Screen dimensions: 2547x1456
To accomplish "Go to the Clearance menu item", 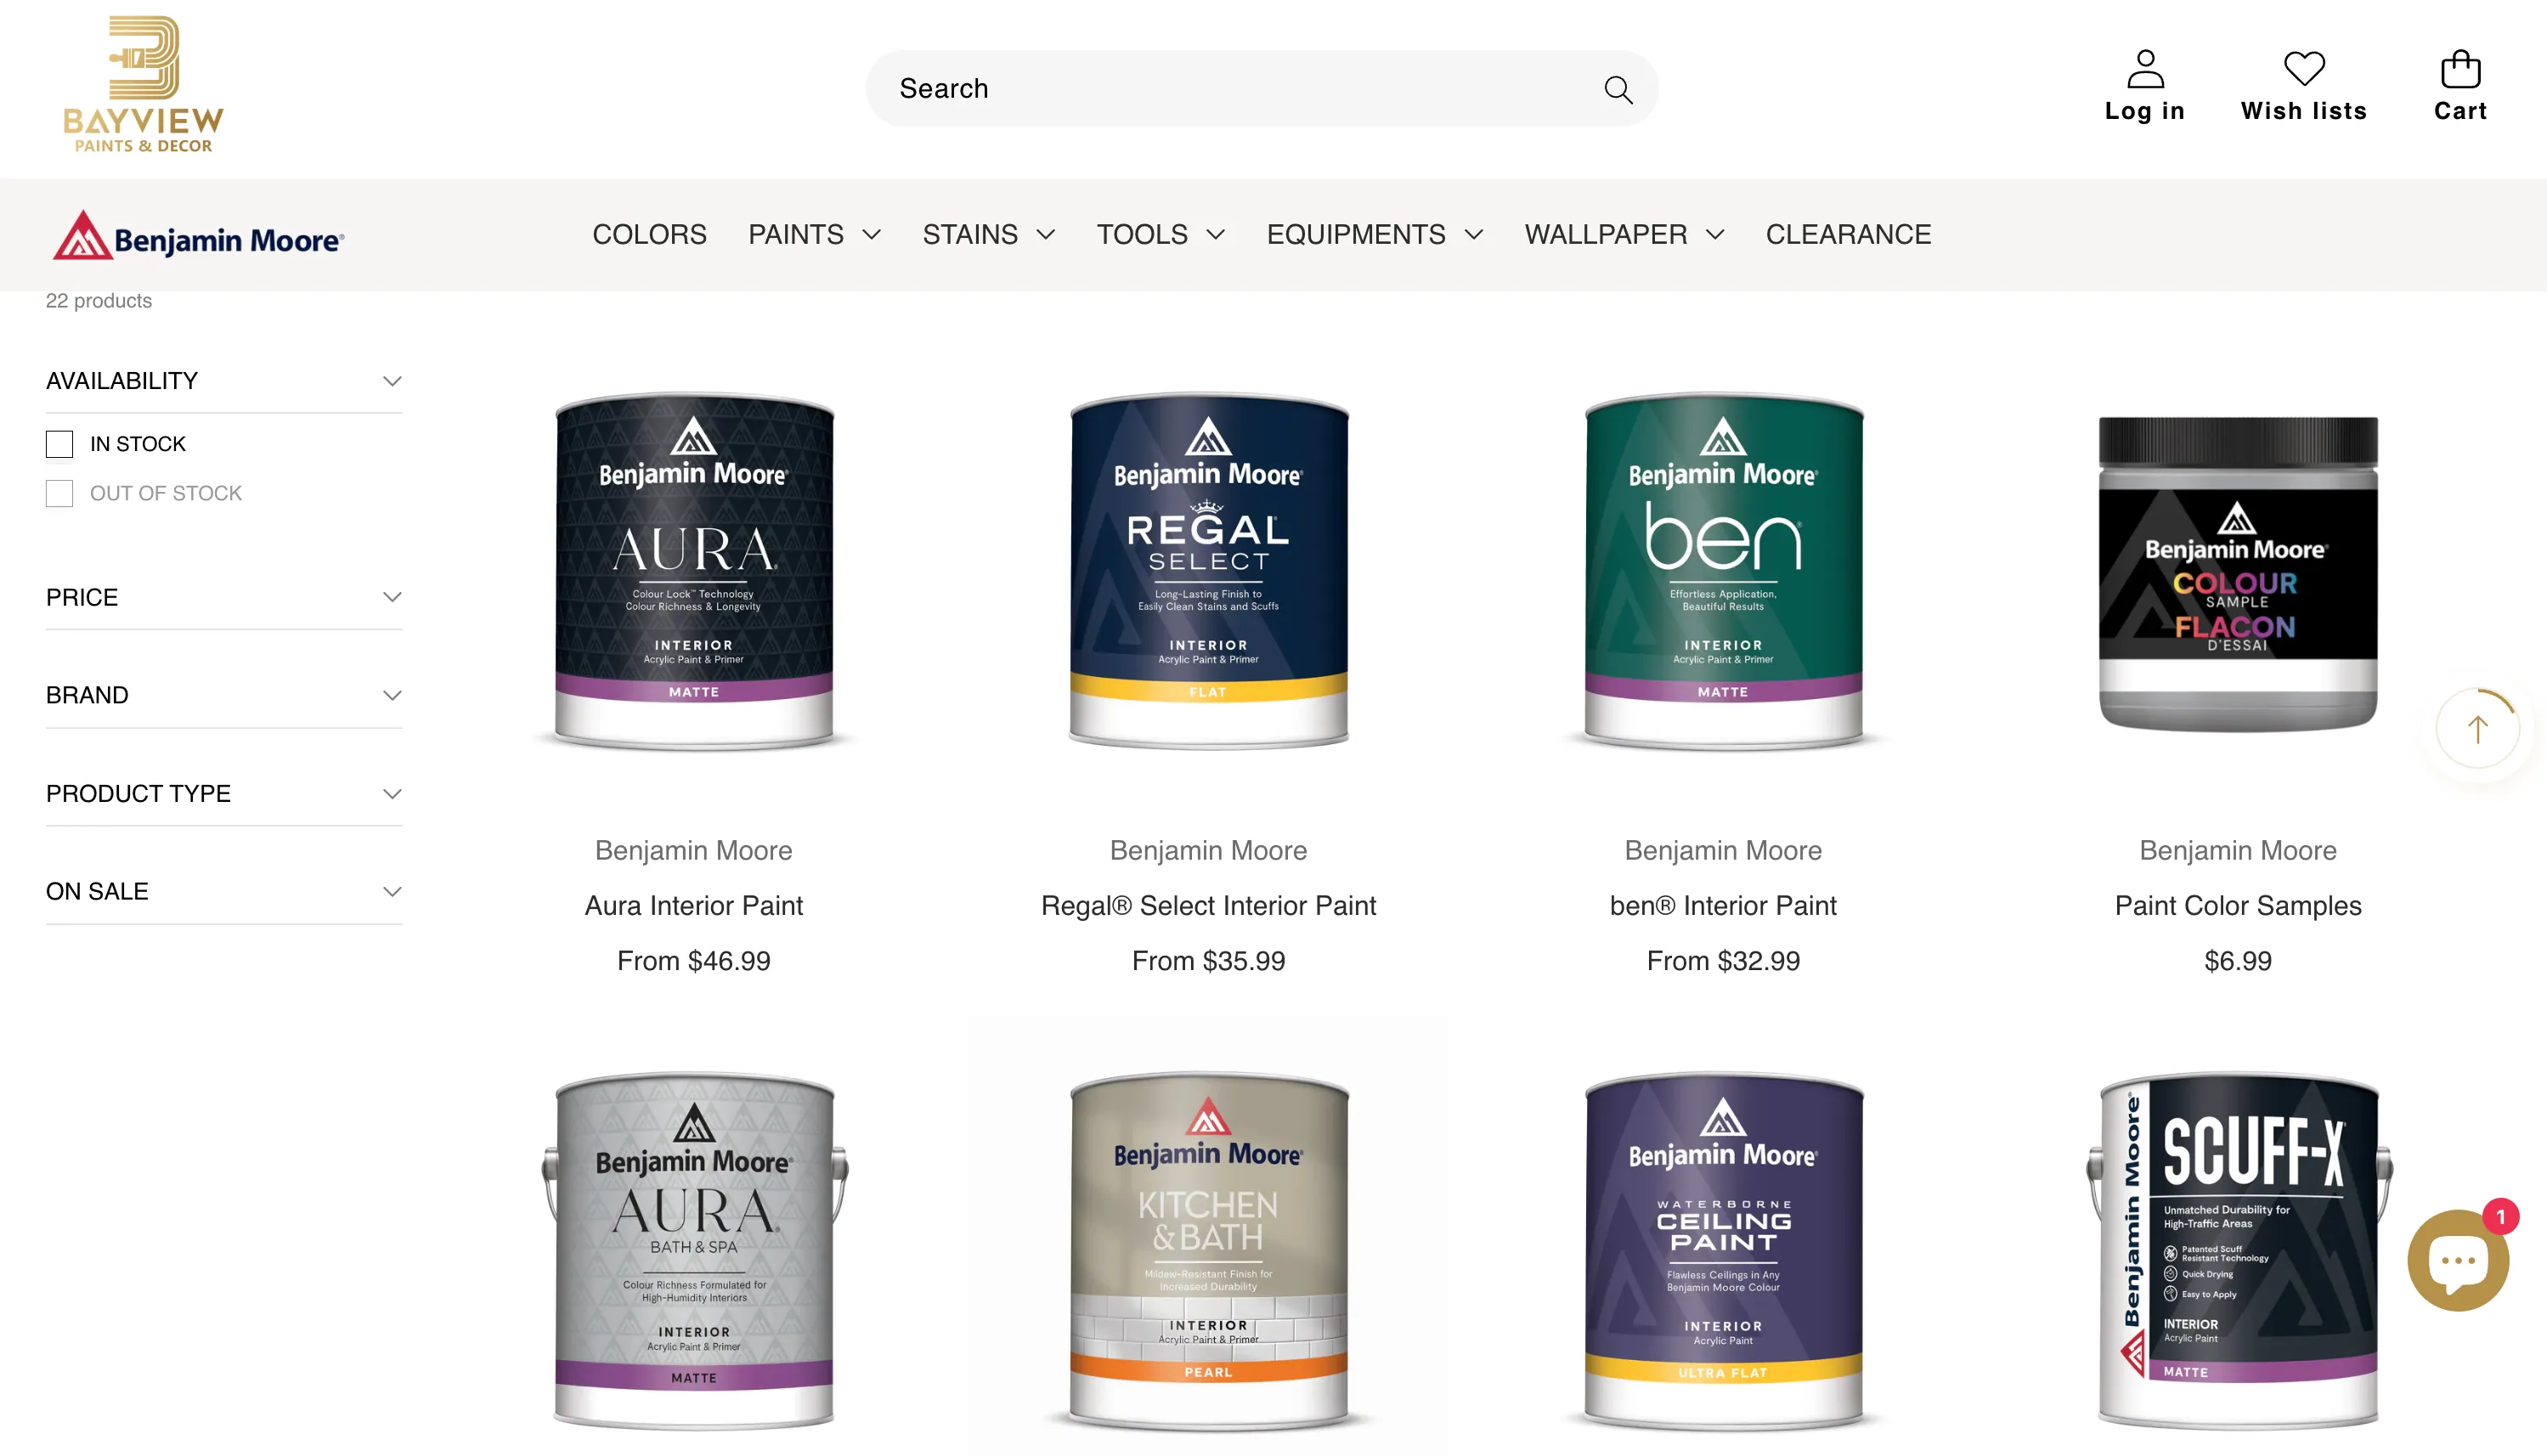I will 1848,234.
